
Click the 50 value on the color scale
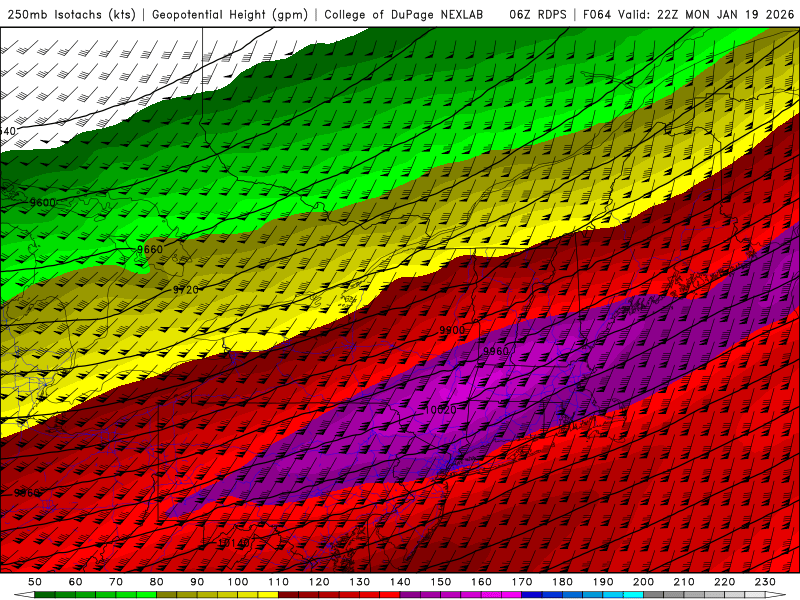tap(35, 582)
